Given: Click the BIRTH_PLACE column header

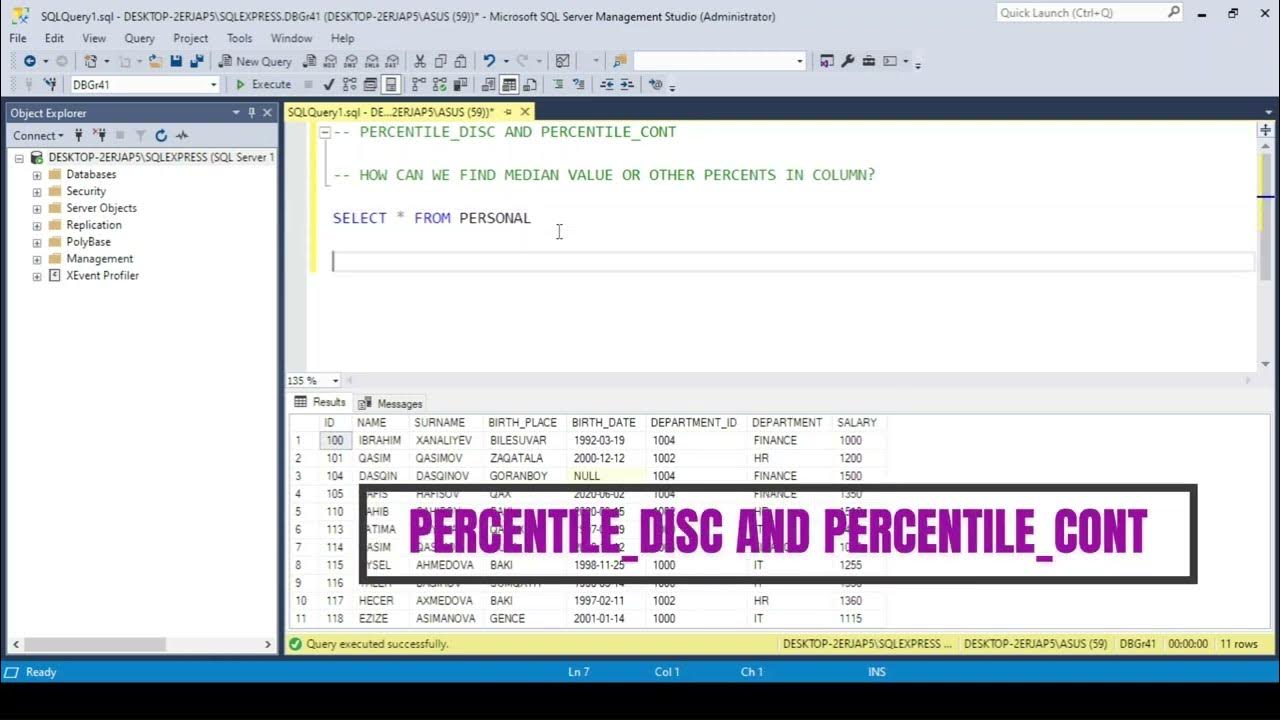Looking at the screenshot, I should click(x=522, y=423).
